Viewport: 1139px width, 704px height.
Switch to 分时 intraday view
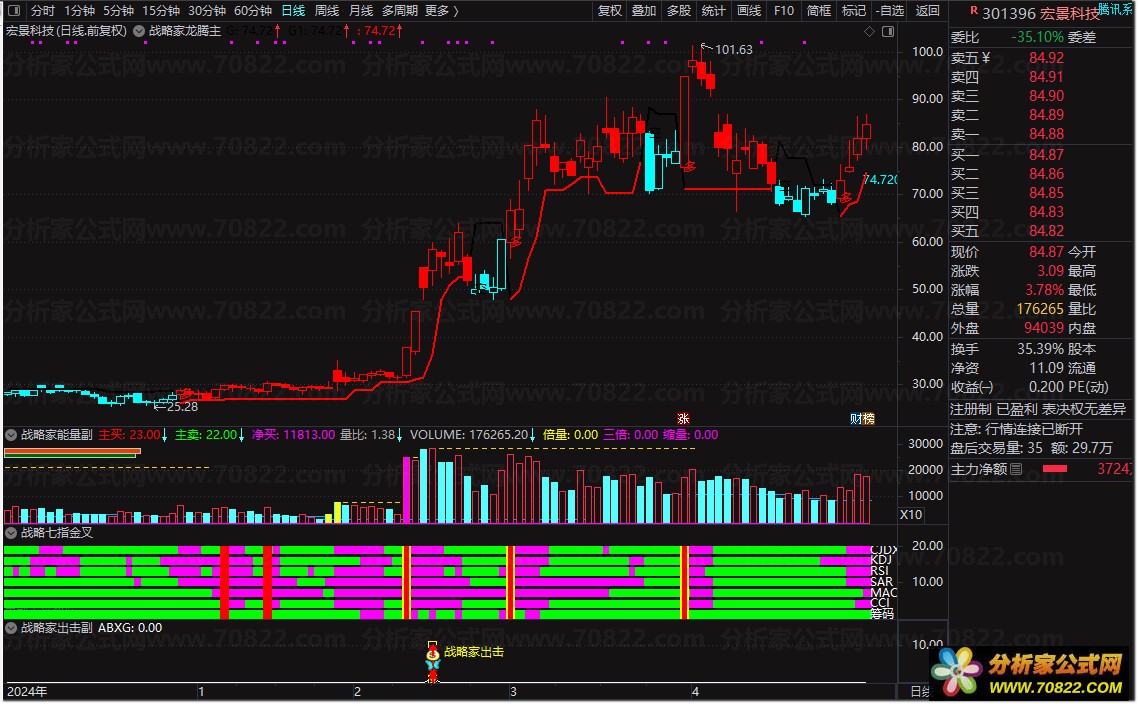[x=43, y=11]
